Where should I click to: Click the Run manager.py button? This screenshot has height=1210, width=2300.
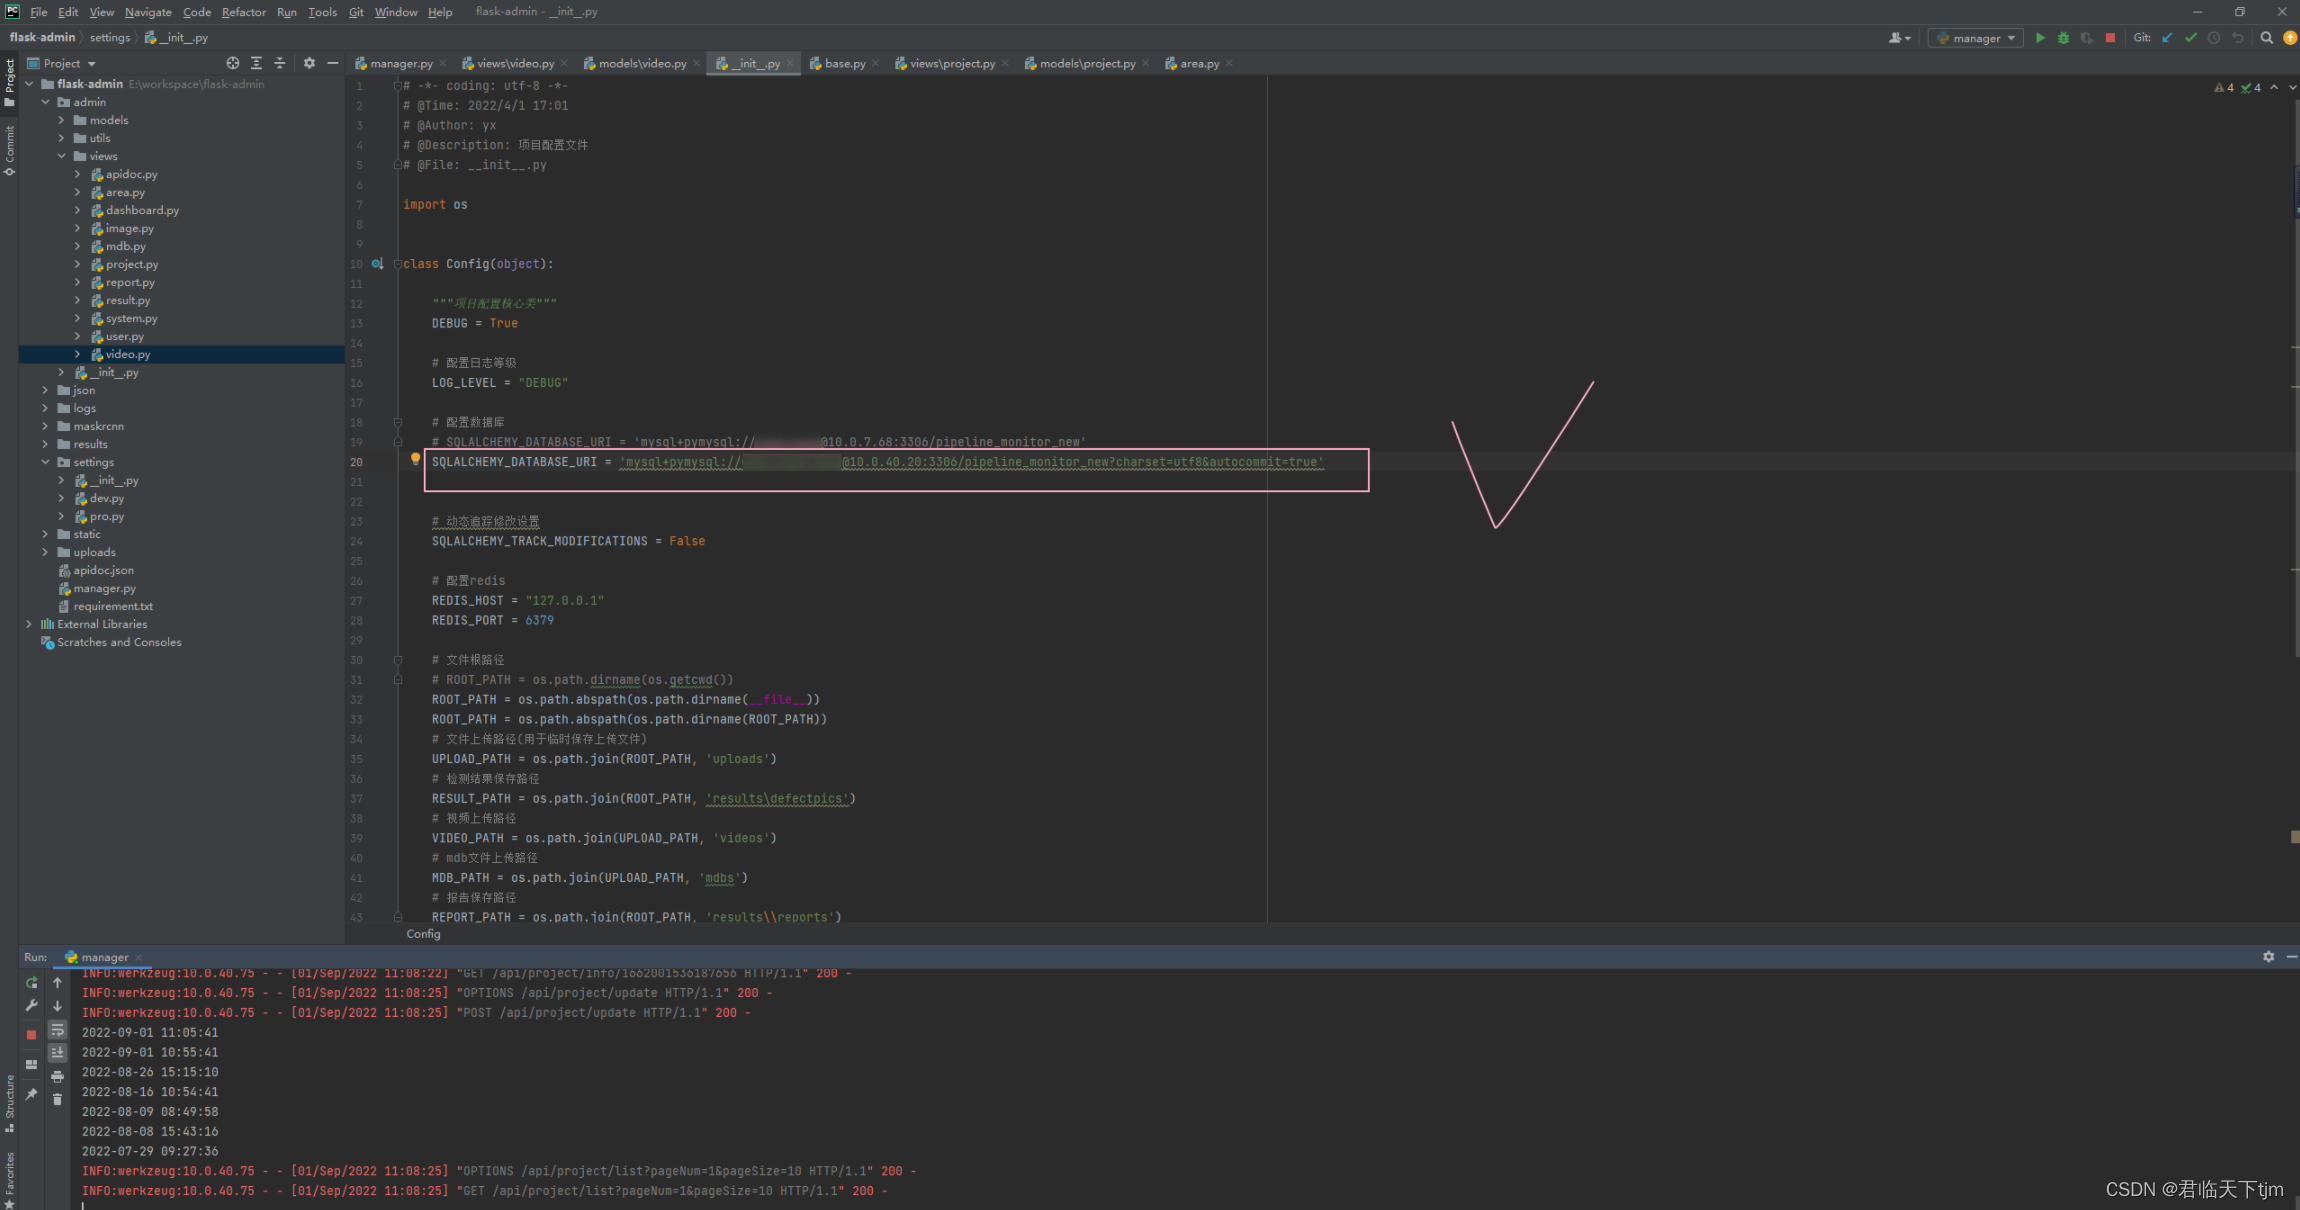pyautogui.click(x=2040, y=37)
